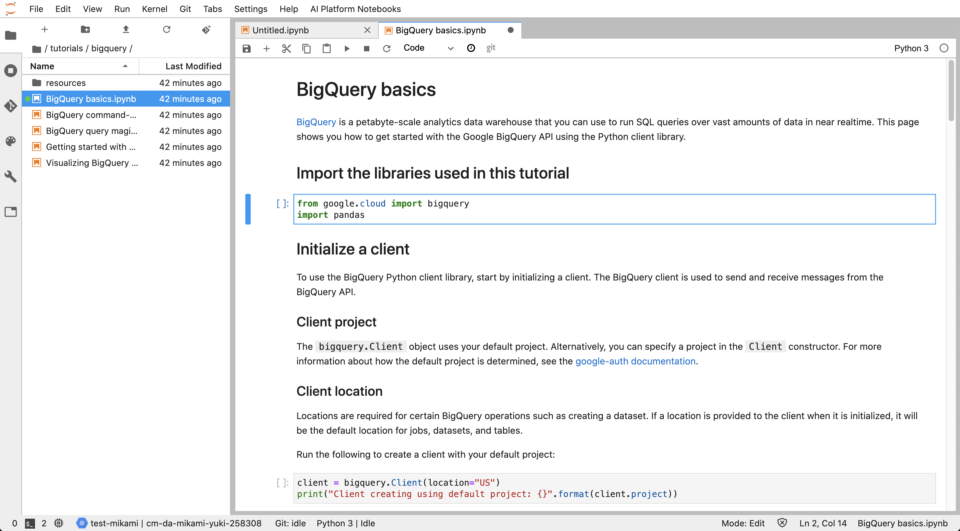960x531 pixels.
Task: Click the root folder icon in breadcrumb
Action: coord(37,48)
